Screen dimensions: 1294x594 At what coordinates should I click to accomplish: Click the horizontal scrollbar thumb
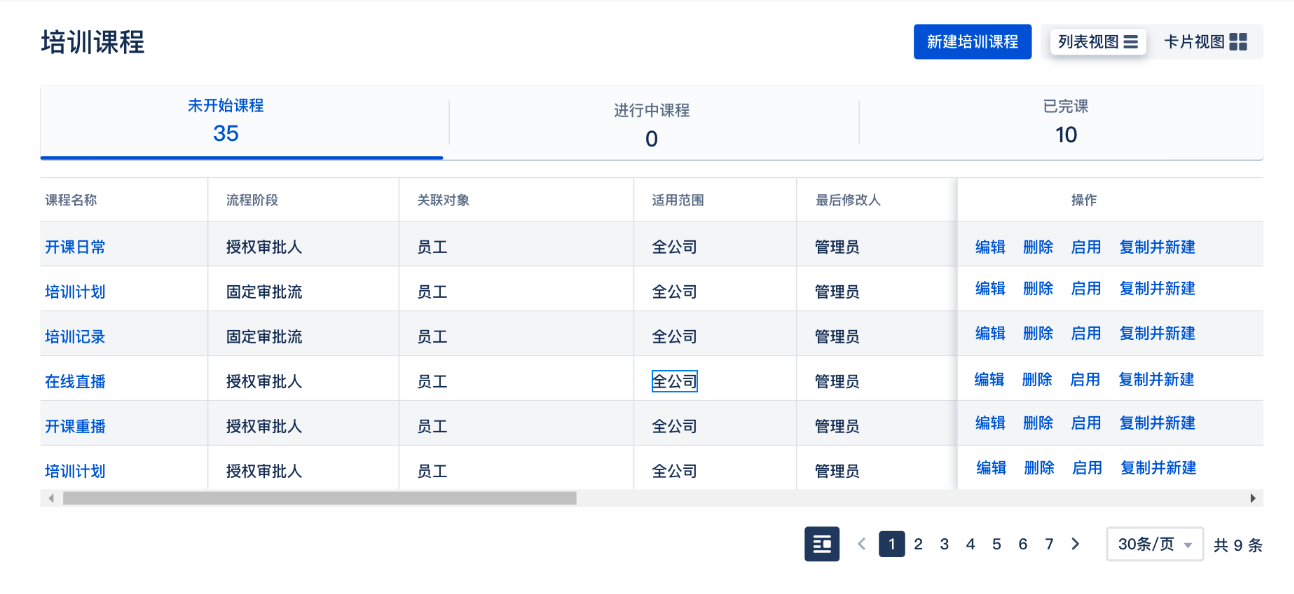320,497
